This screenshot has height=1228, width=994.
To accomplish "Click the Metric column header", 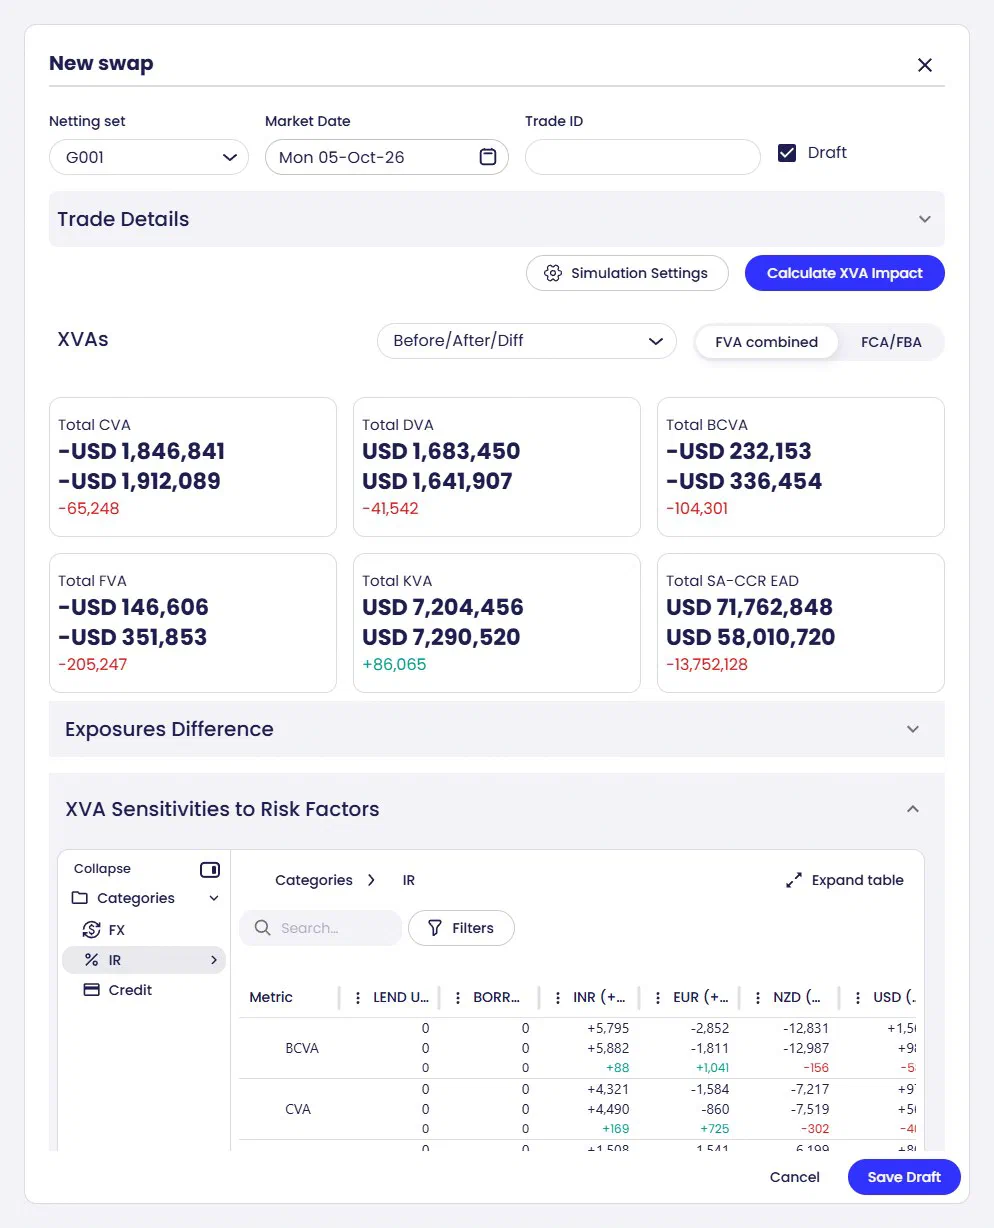I will point(271,997).
